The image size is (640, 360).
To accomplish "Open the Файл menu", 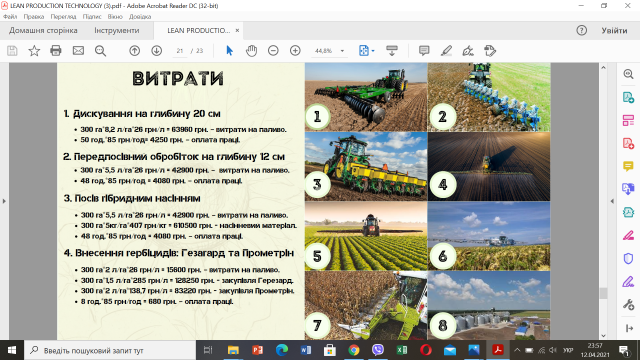I will 10,17.
